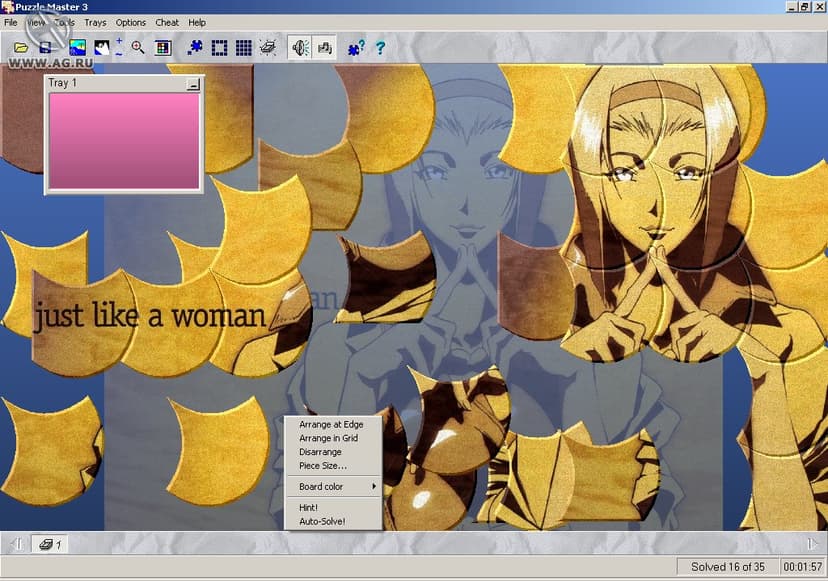The height and width of the screenshot is (581, 828).
Task: Click the blue question mark help icon
Action: [380, 48]
